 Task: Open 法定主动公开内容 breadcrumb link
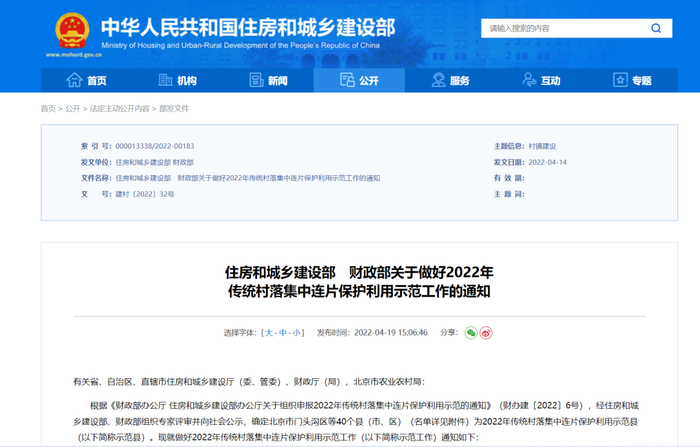click(120, 109)
